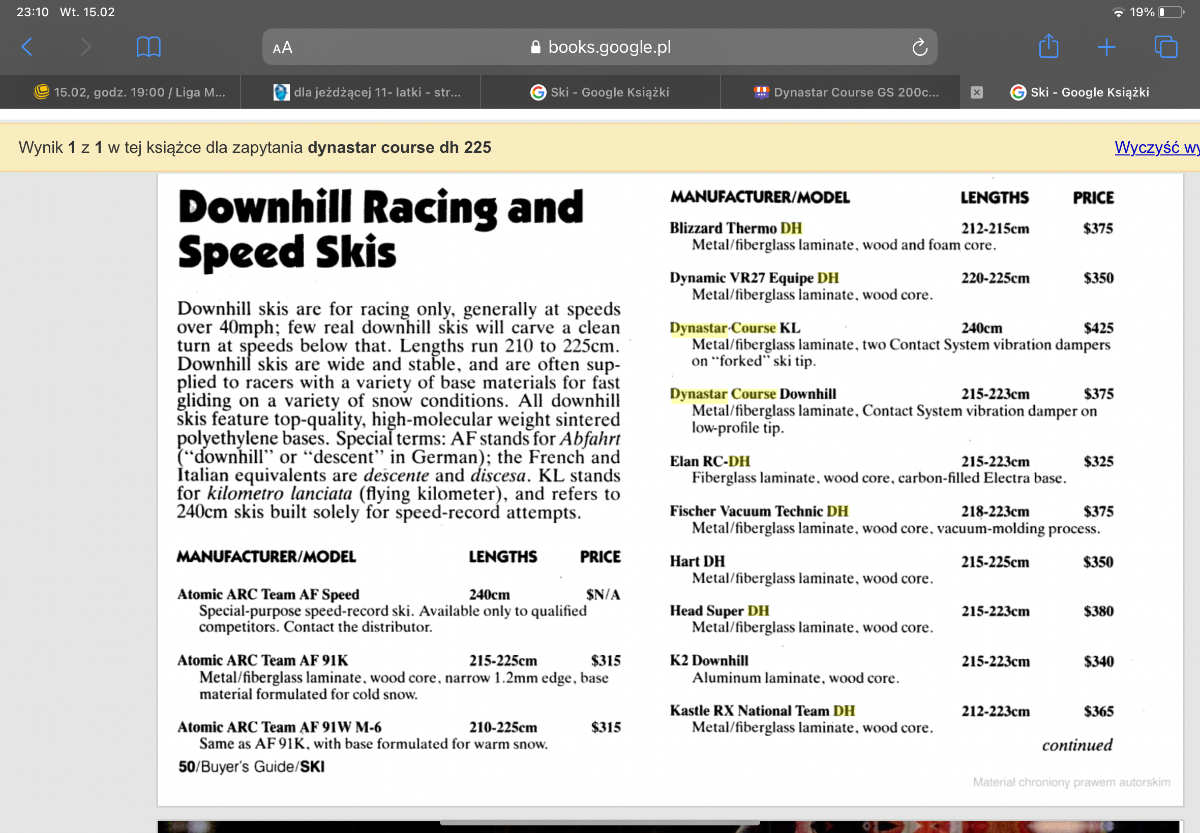The width and height of the screenshot is (1200, 833).
Task: Switch to 'dla jeżdżącej 11- latki' tab
Action: pyautogui.click(x=368, y=92)
